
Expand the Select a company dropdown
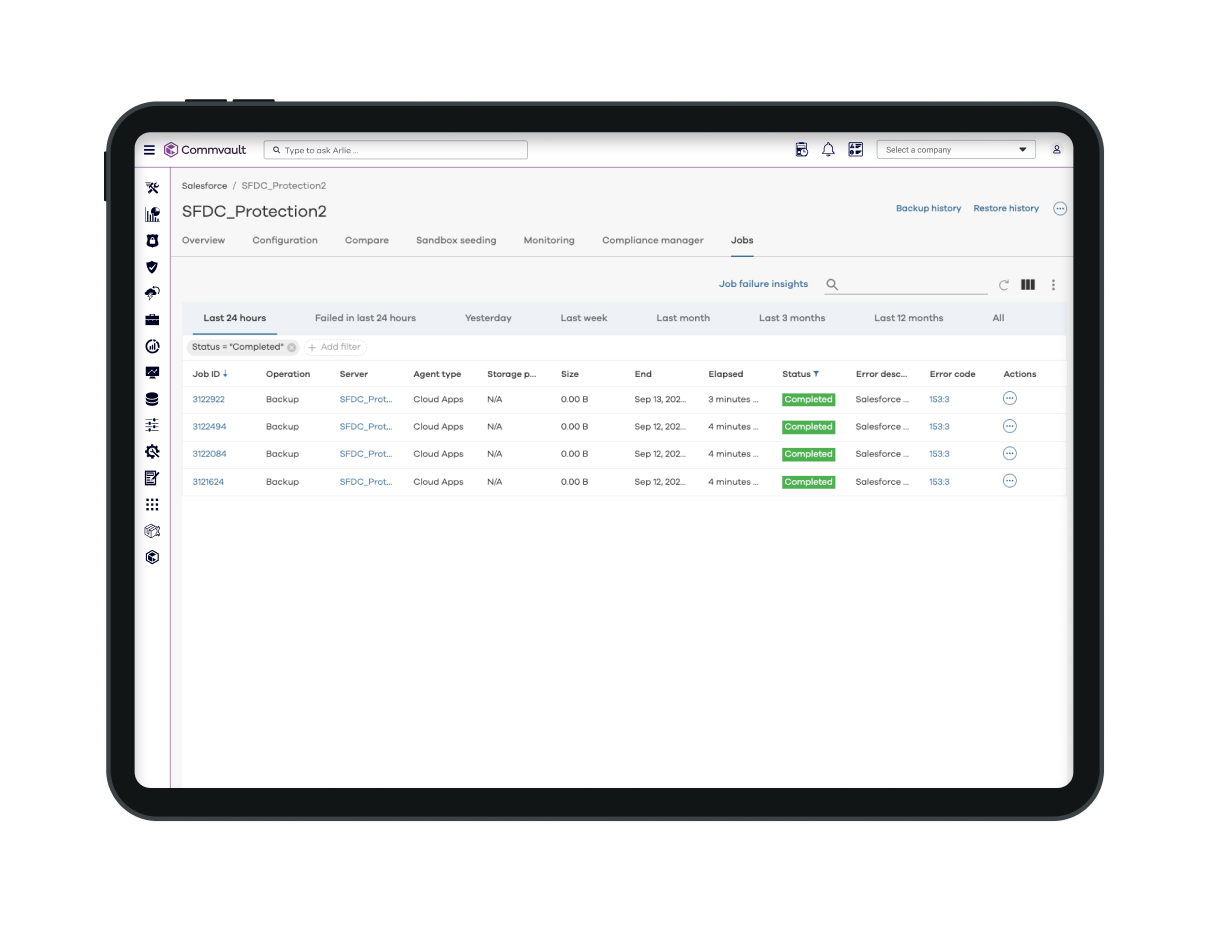click(955, 150)
